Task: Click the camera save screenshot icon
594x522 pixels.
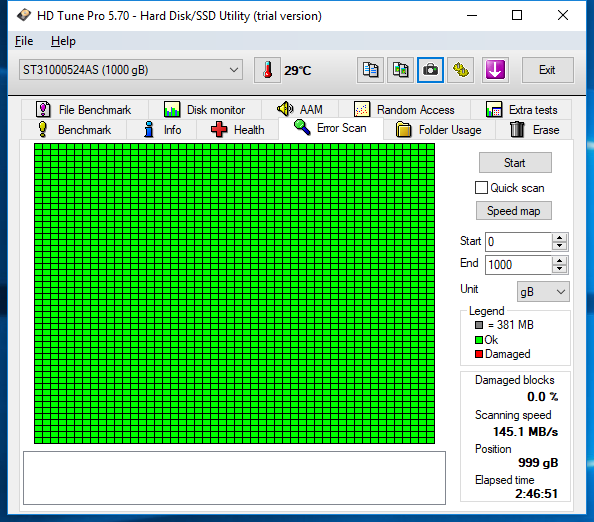Action: click(430, 70)
